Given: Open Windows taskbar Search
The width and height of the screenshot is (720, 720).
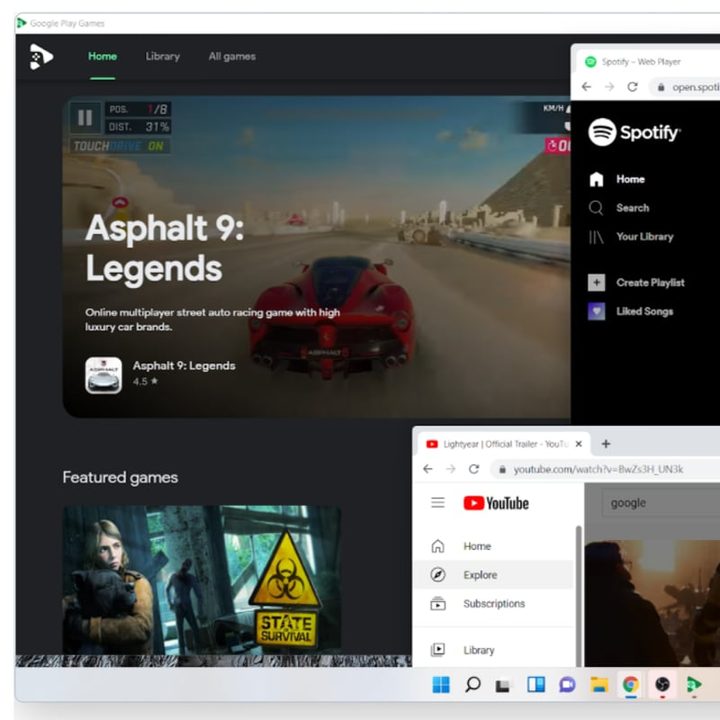Looking at the screenshot, I should 472,685.
